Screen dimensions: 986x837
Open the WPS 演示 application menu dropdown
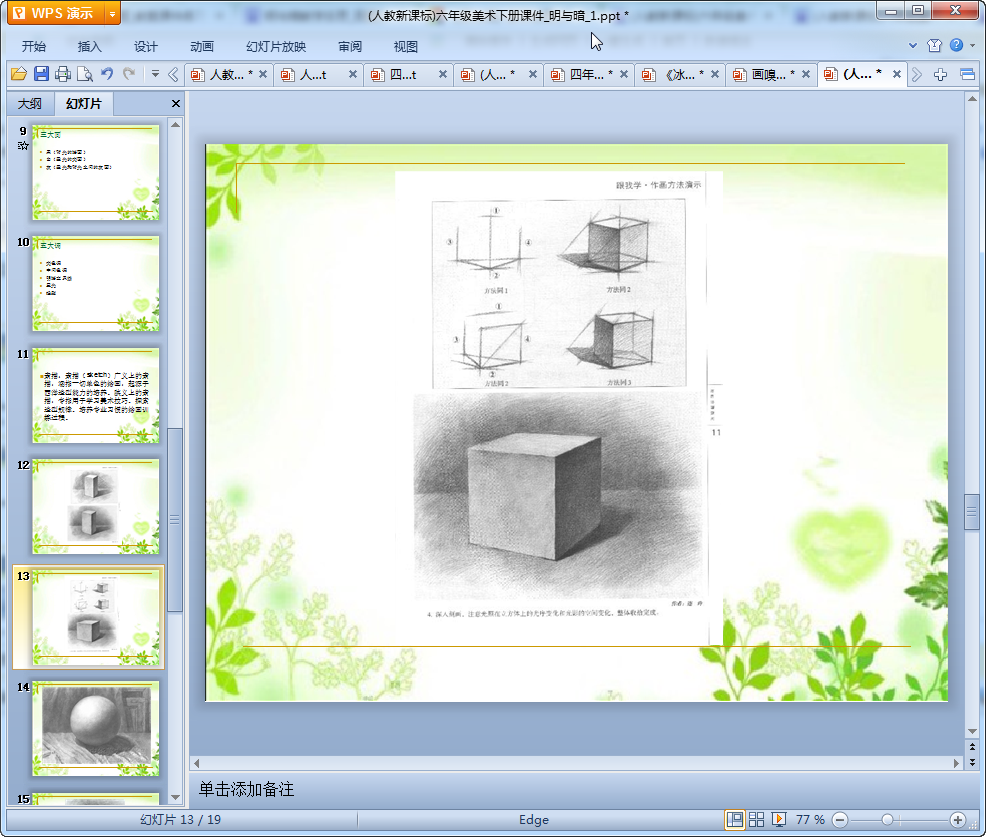click(x=112, y=13)
